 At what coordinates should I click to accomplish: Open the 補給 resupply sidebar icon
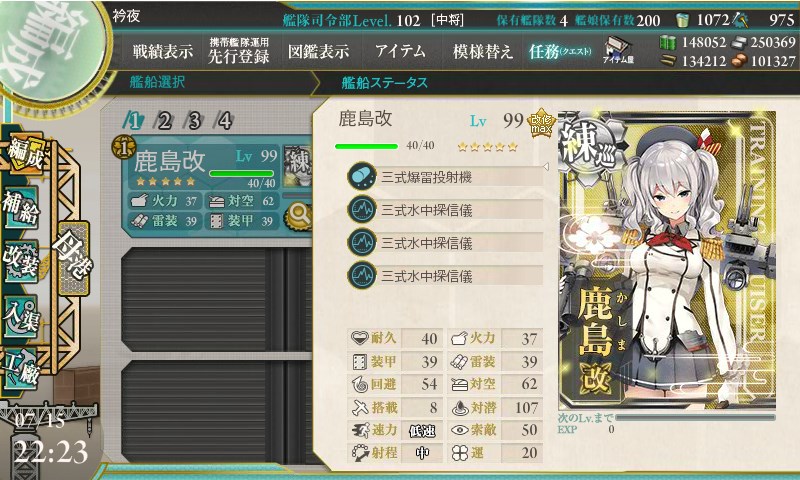click(20, 208)
